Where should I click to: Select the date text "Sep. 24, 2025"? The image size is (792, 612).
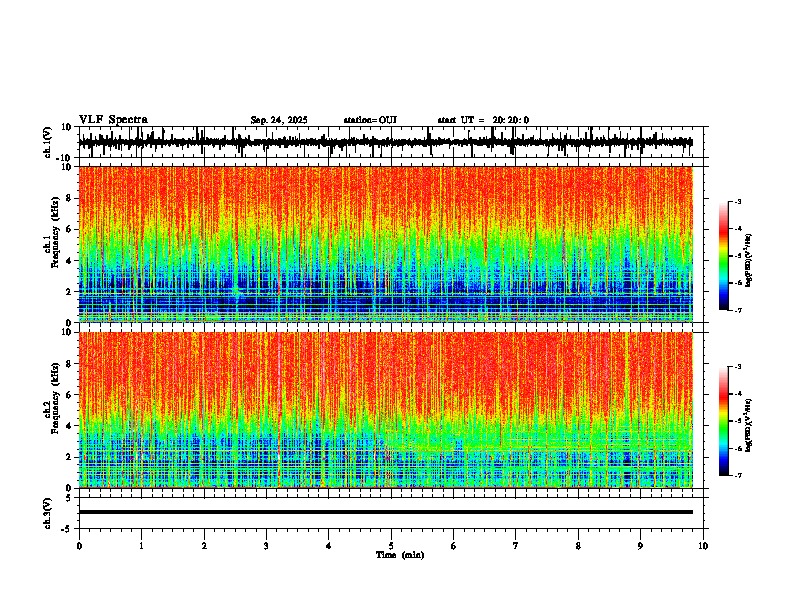point(279,120)
